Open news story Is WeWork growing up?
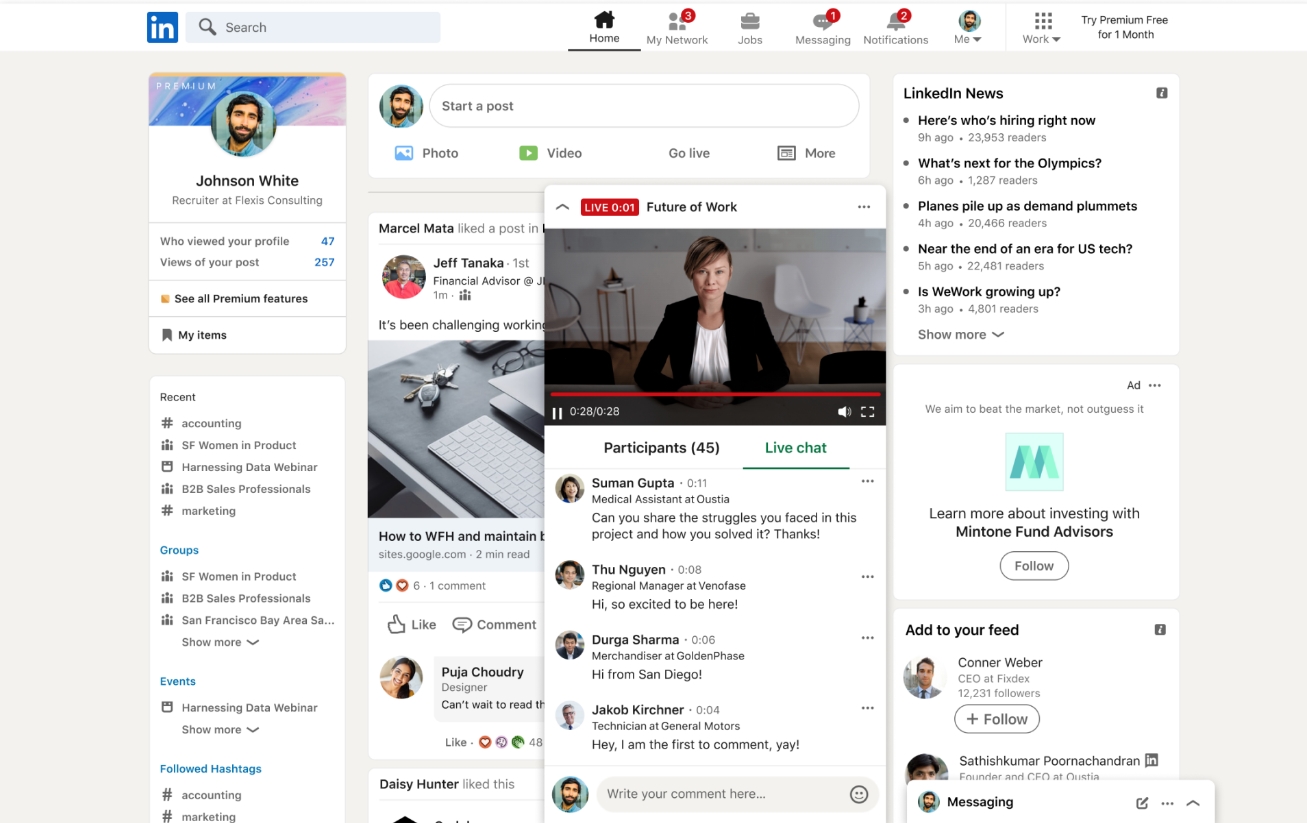Image resolution: width=1307 pixels, height=823 pixels. (x=989, y=292)
